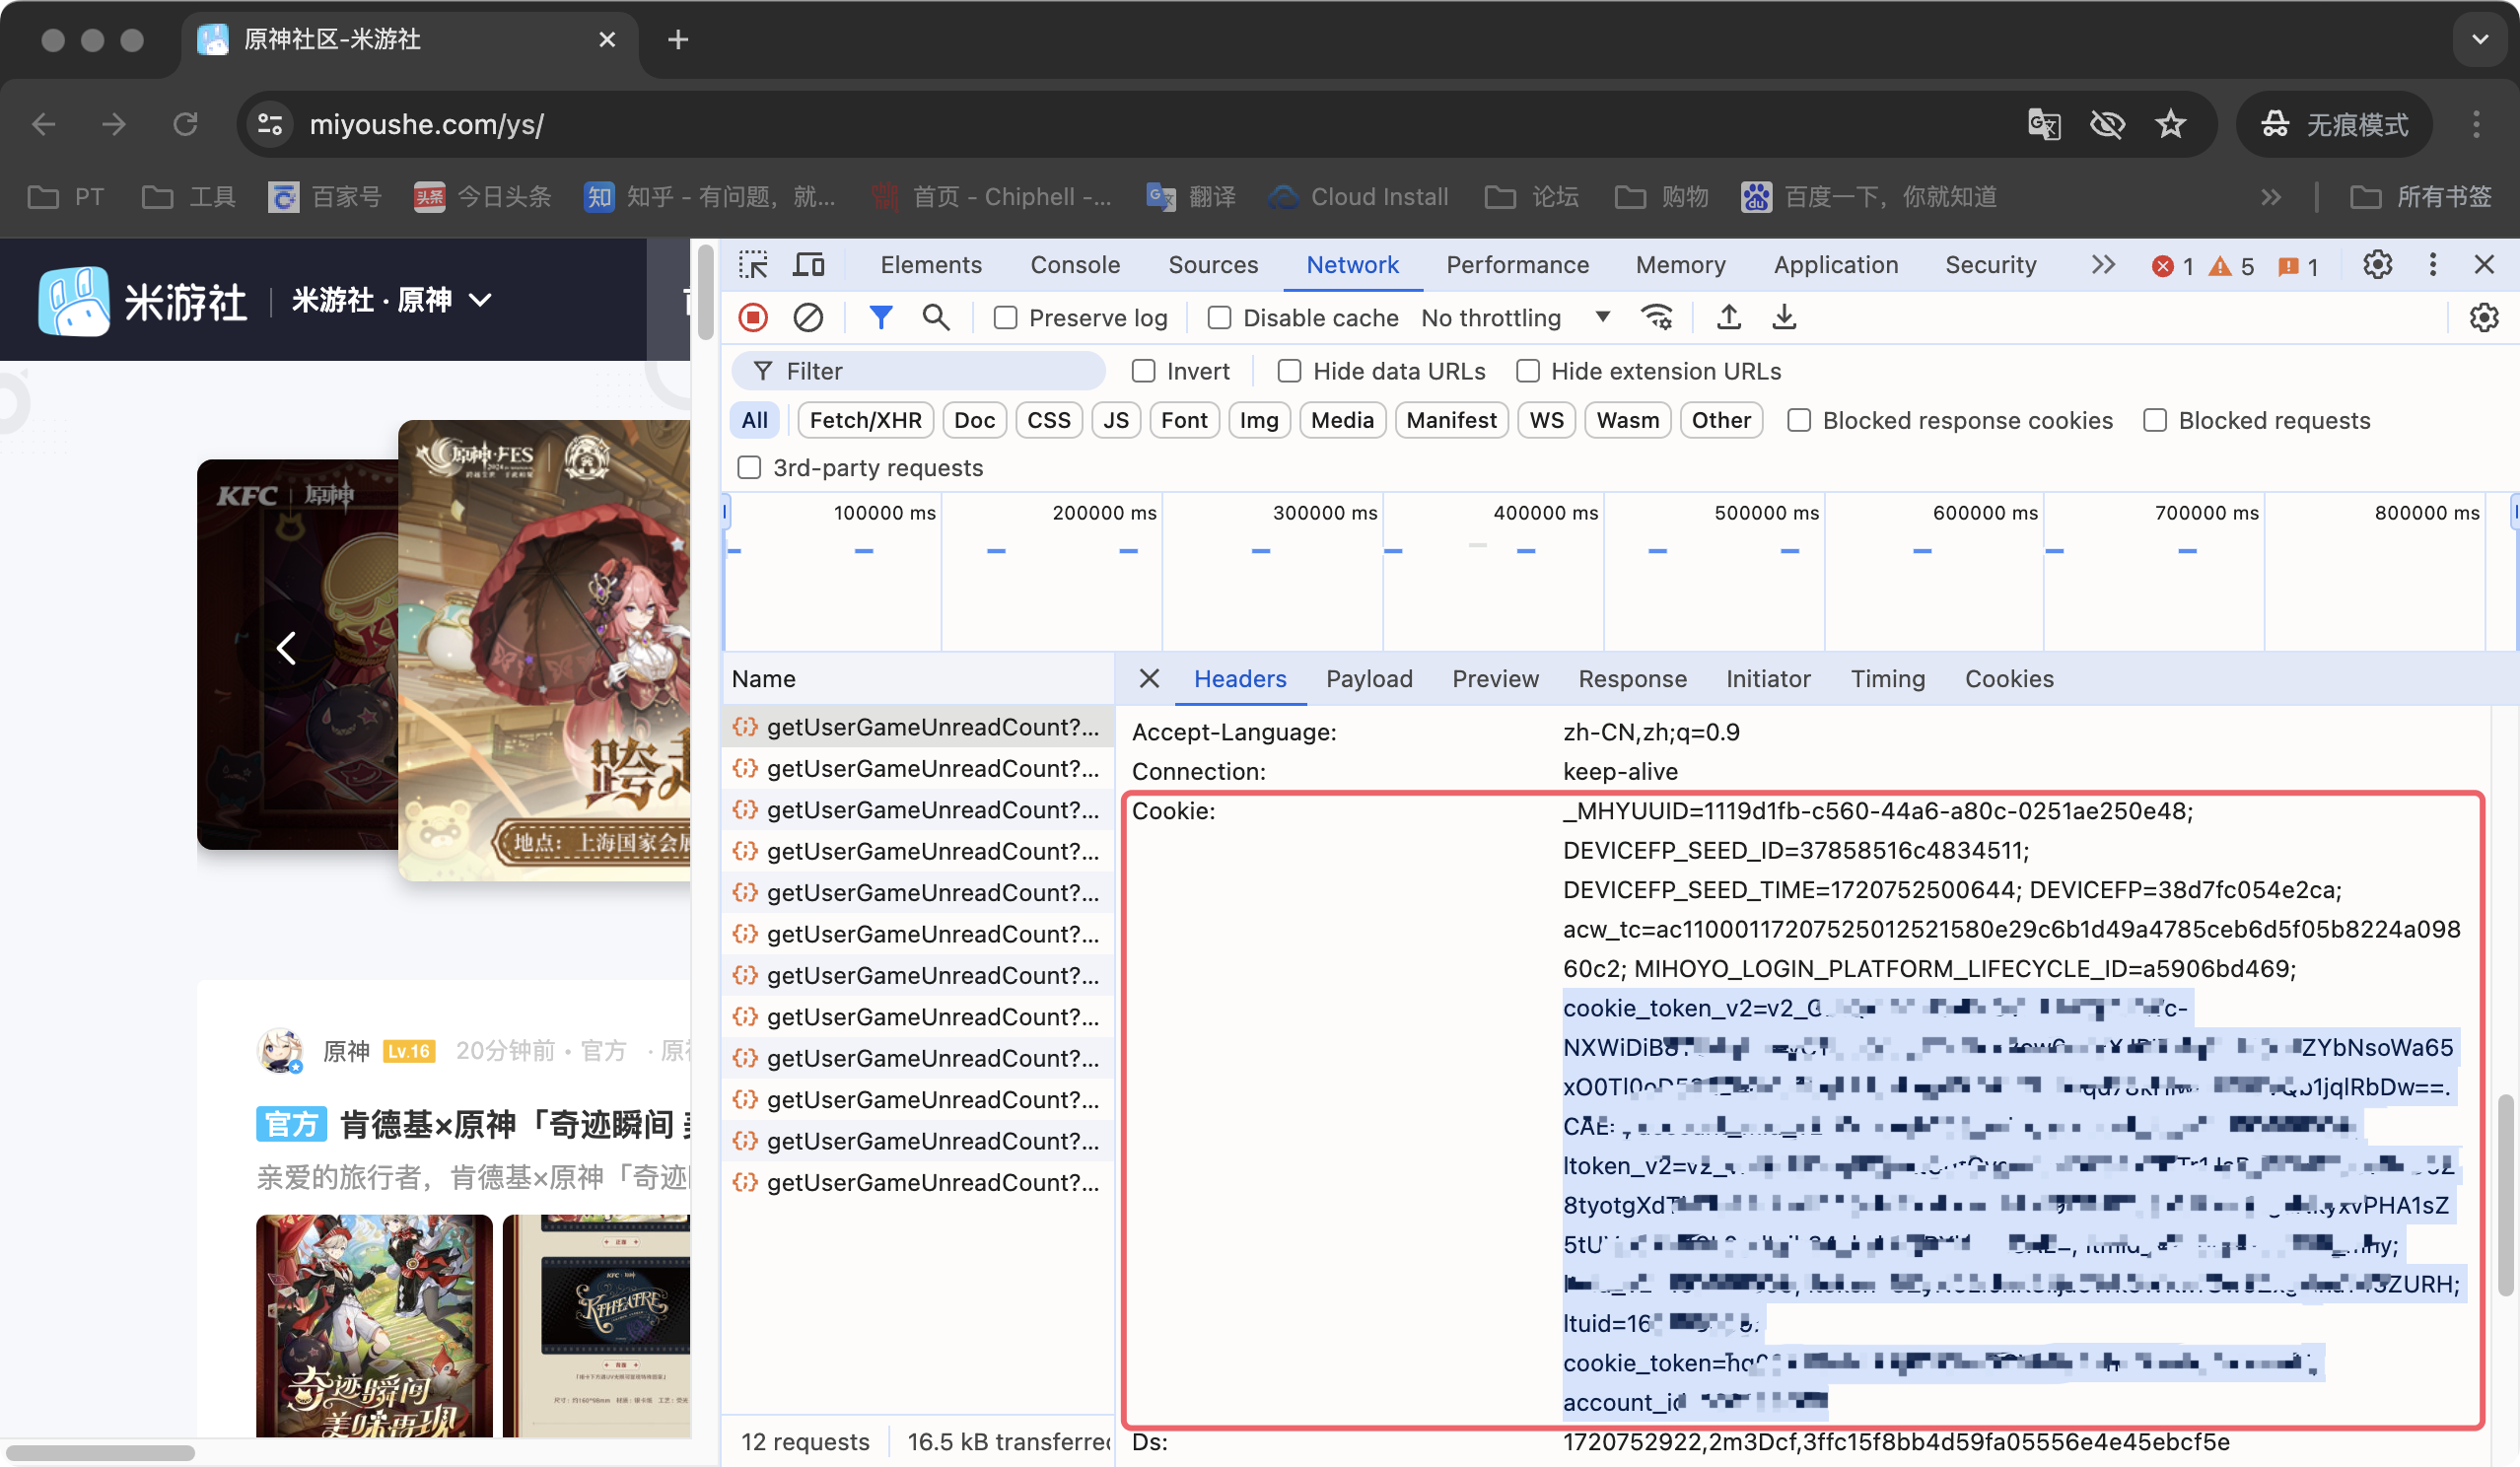
Task: Go back in browser history
Action: (43, 124)
